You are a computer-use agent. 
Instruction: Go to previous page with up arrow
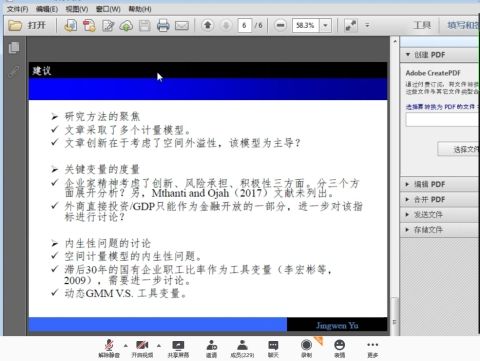[208, 25]
